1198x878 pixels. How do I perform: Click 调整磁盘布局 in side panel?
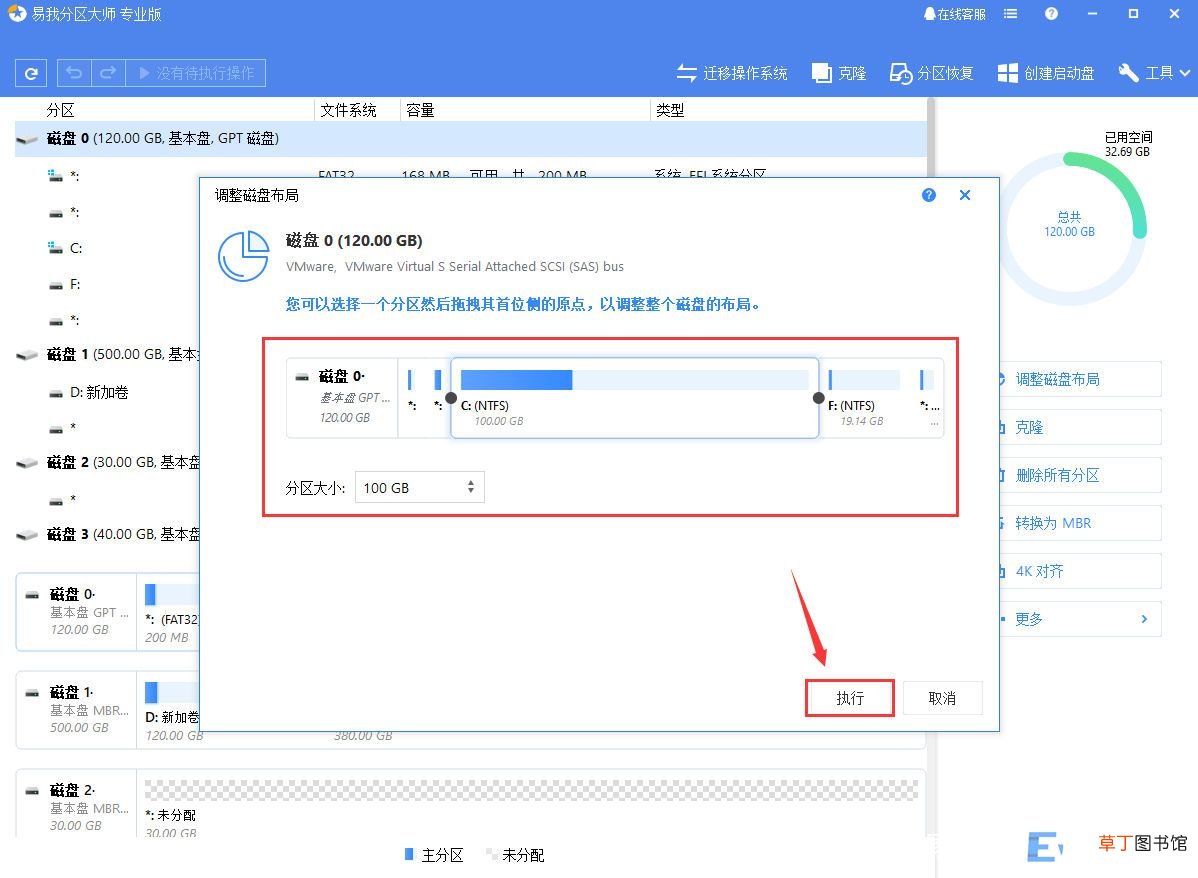coord(1080,379)
